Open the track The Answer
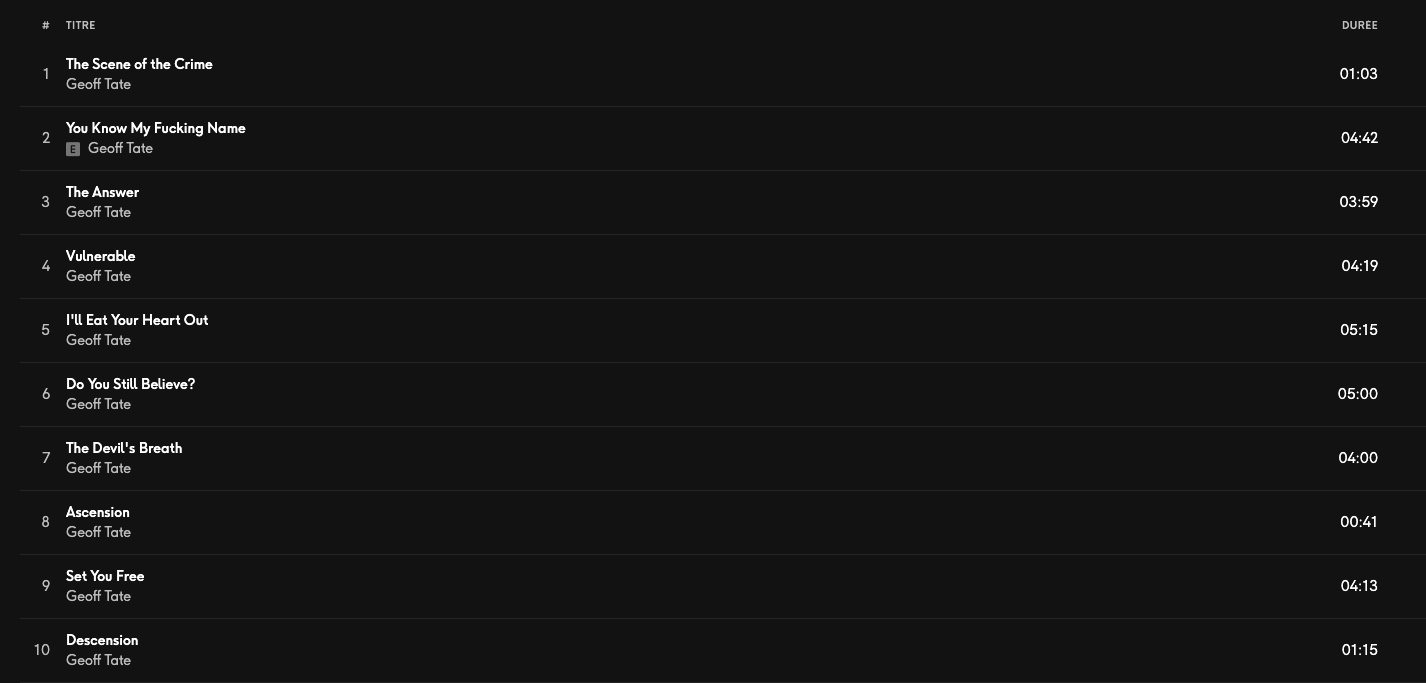Viewport: 1426px width, 683px height. click(x=102, y=192)
